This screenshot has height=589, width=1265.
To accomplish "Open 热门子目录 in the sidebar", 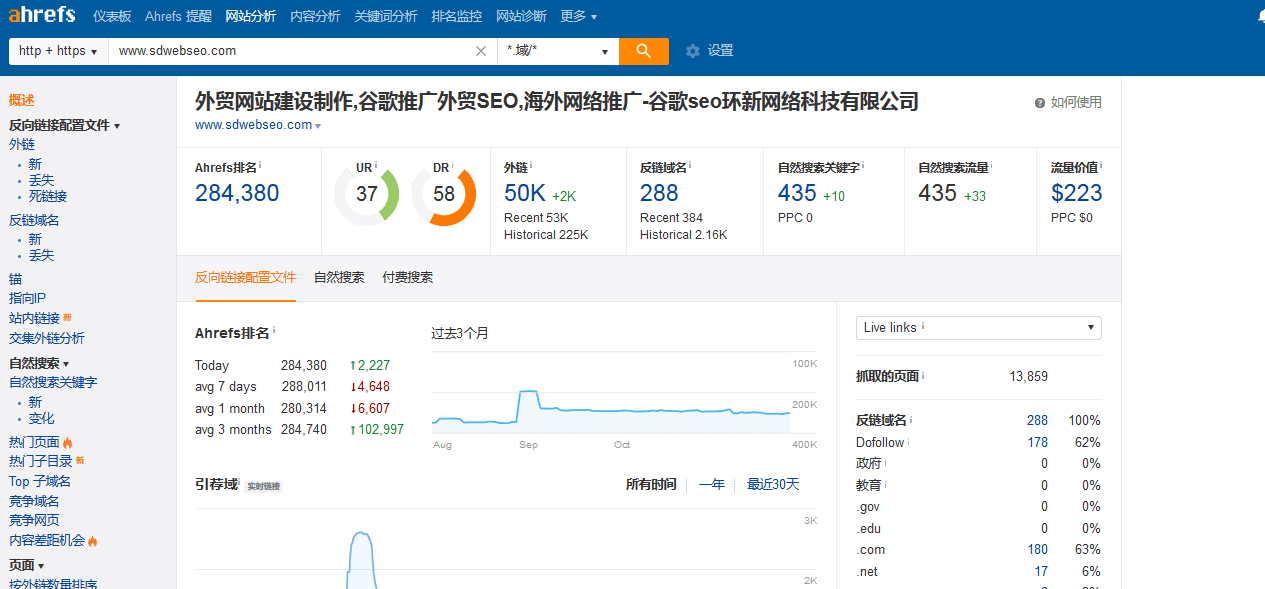I will [41, 461].
